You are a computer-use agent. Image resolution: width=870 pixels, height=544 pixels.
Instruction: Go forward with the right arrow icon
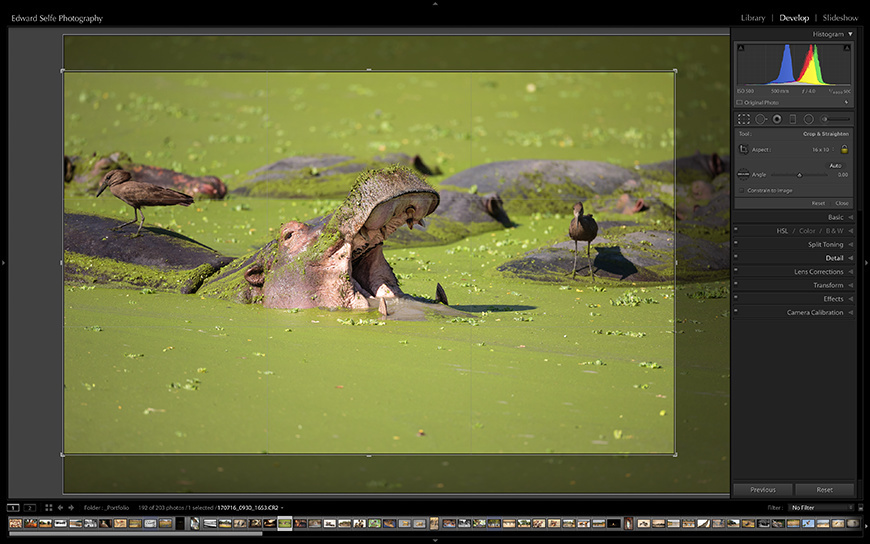click(x=71, y=507)
